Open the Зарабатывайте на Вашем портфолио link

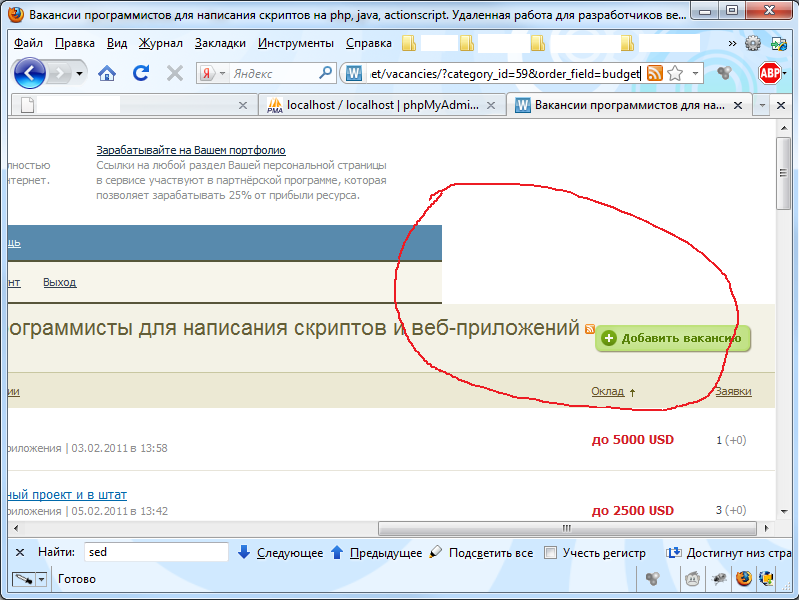tap(191, 150)
